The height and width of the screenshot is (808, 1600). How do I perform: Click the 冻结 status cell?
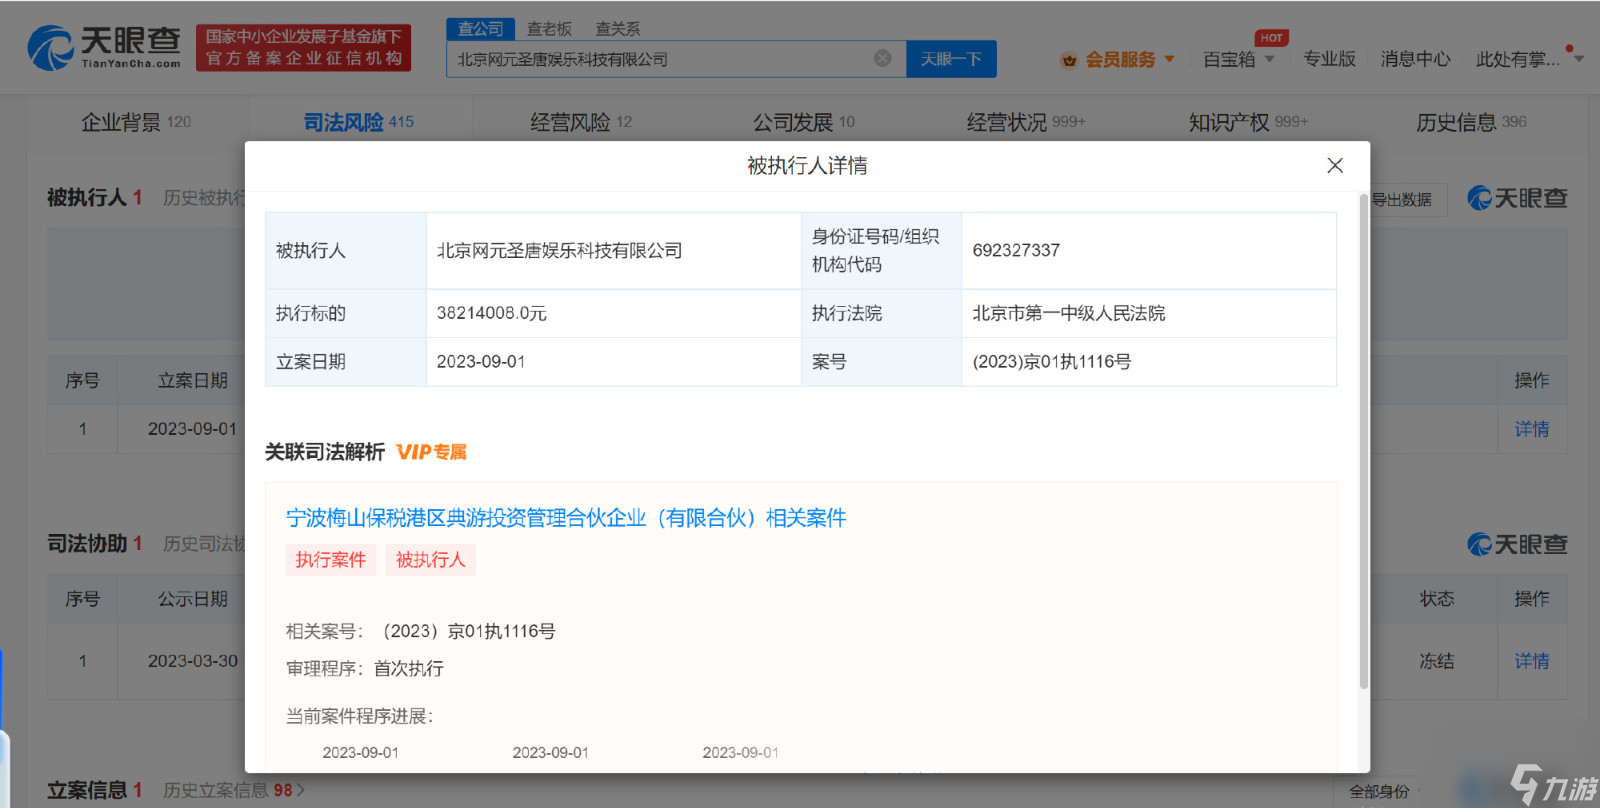[1437, 661]
